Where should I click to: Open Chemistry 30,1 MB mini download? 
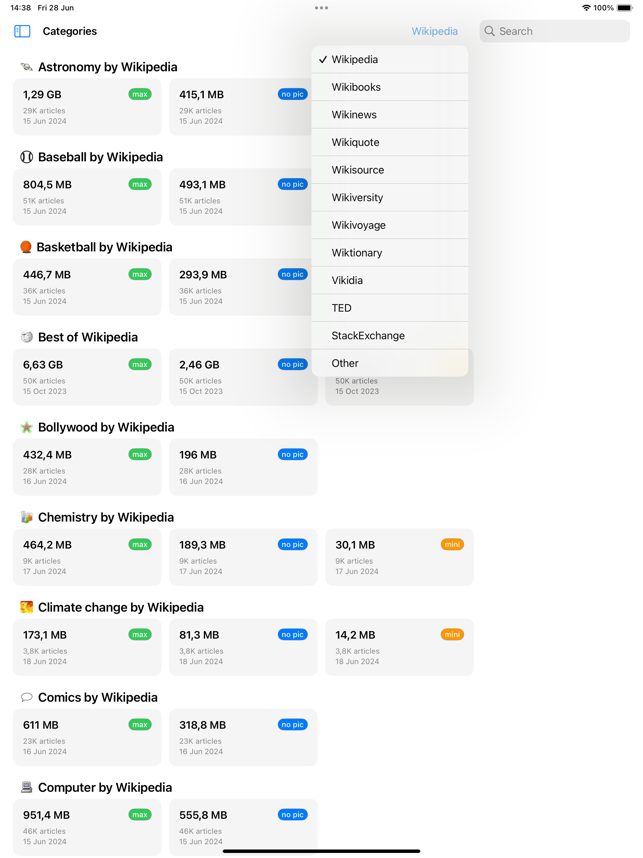(399, 557)
